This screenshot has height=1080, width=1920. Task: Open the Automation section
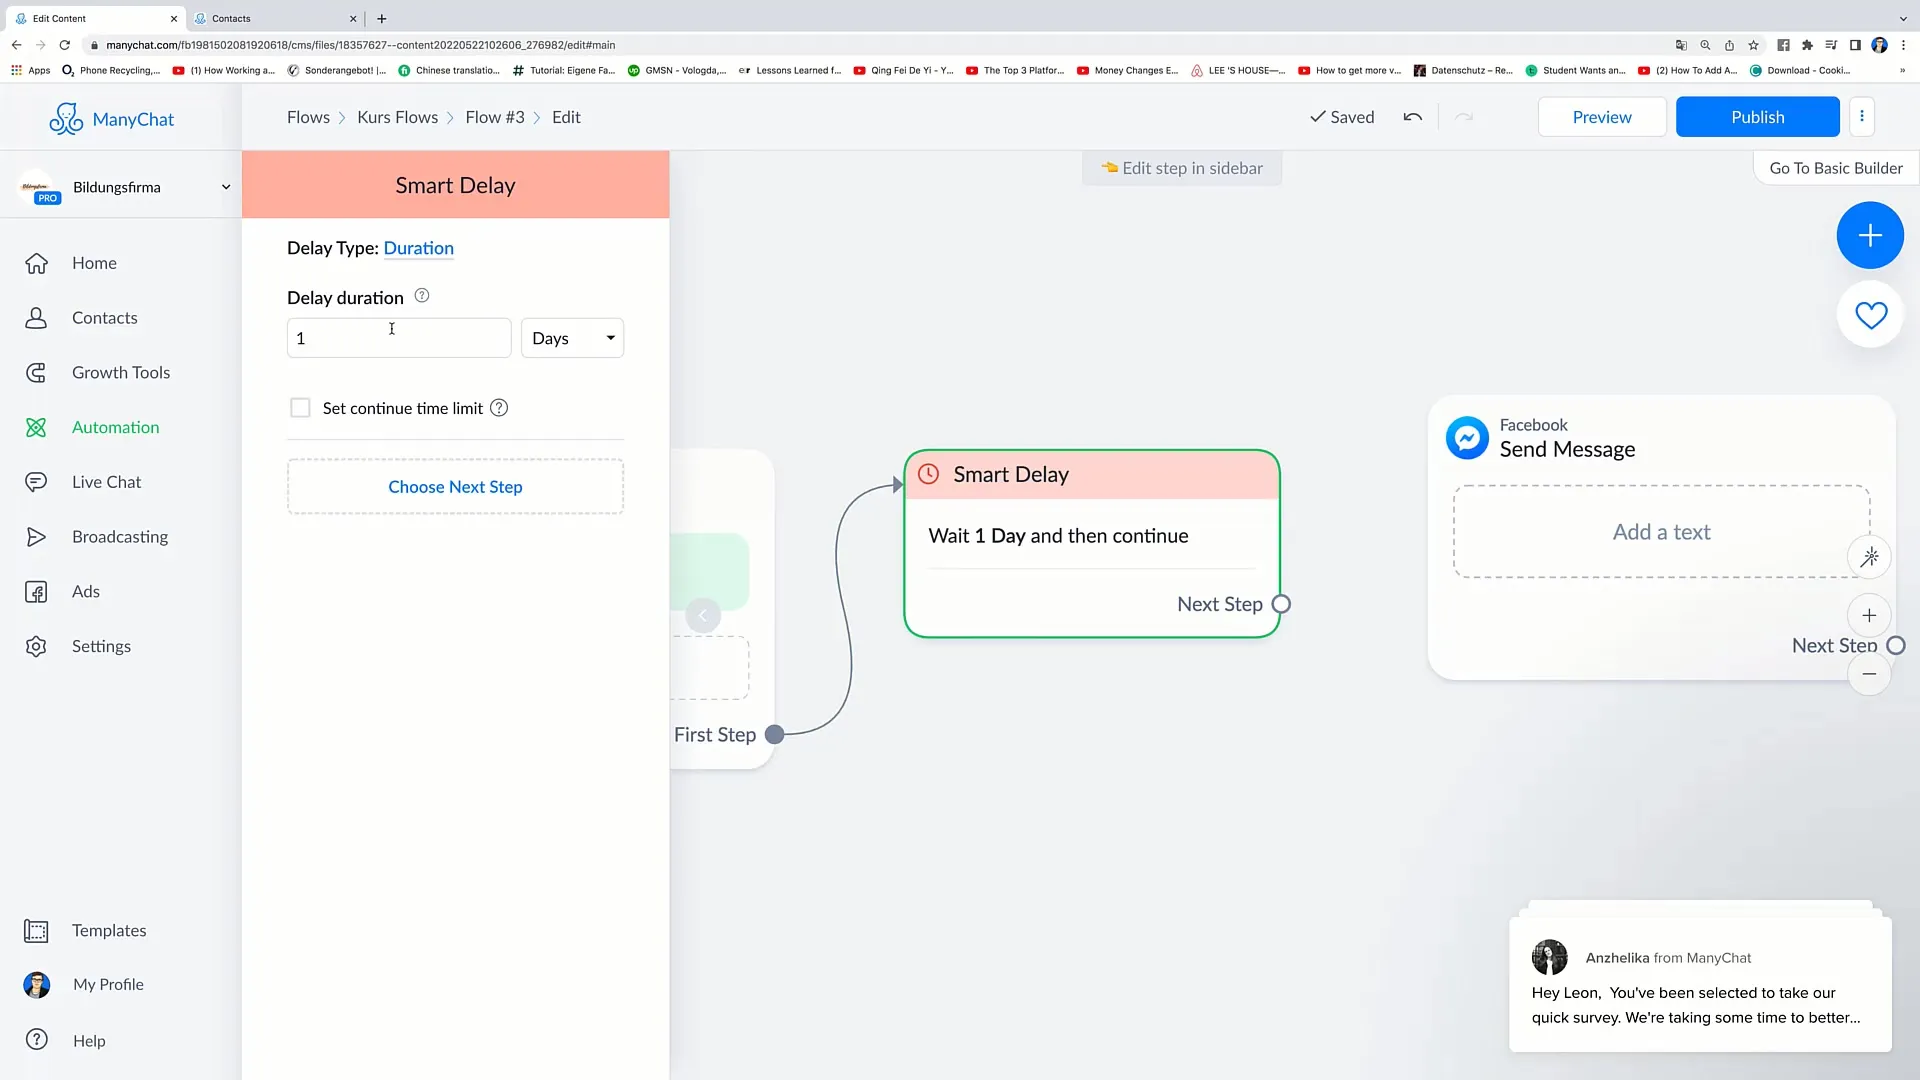[x=116, y=426]
